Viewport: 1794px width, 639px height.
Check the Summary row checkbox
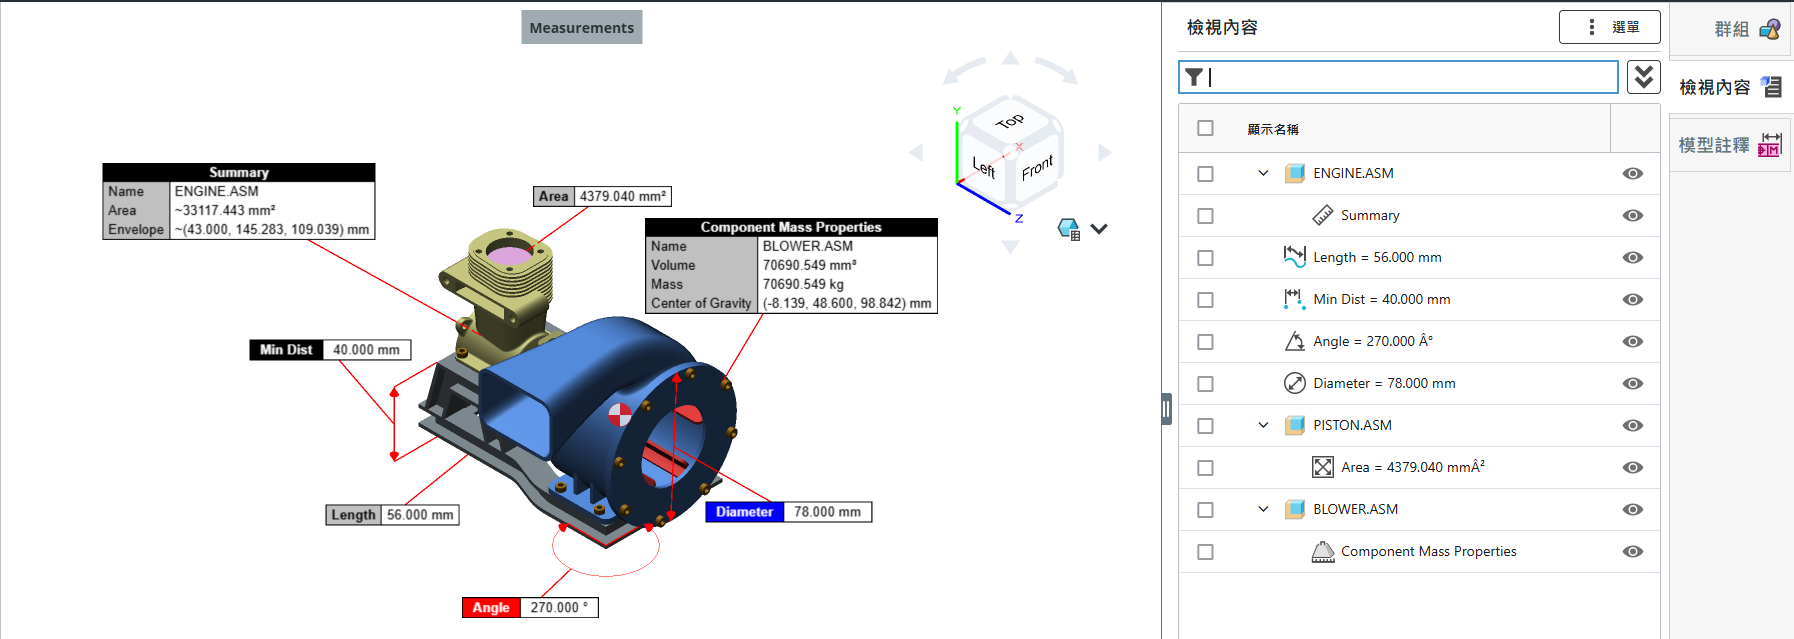(1205, 215)
